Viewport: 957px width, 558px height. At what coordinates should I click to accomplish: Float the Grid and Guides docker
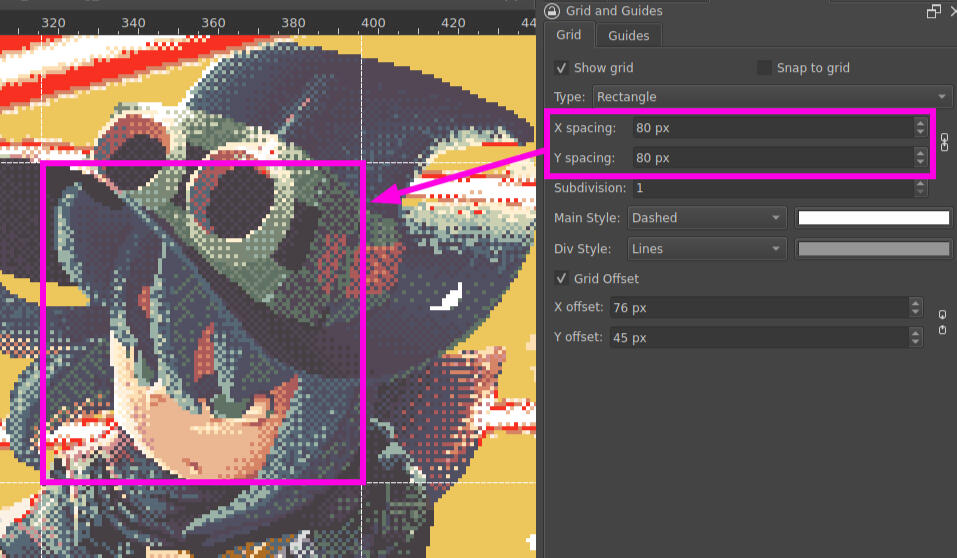pos(933,11)
